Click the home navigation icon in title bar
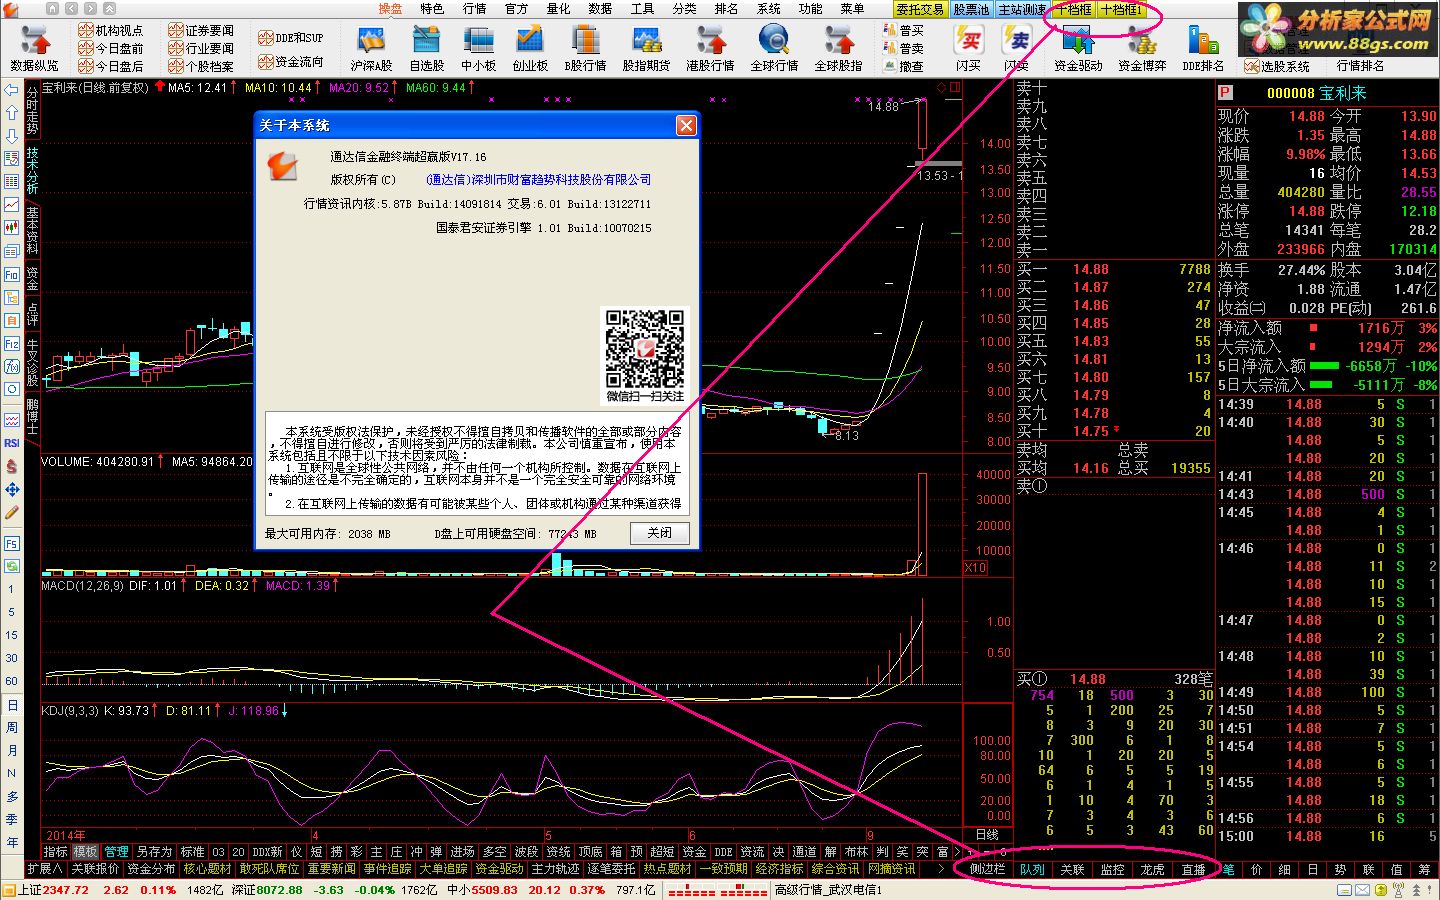The image size is (1440, 900). [x=53, y=8]
